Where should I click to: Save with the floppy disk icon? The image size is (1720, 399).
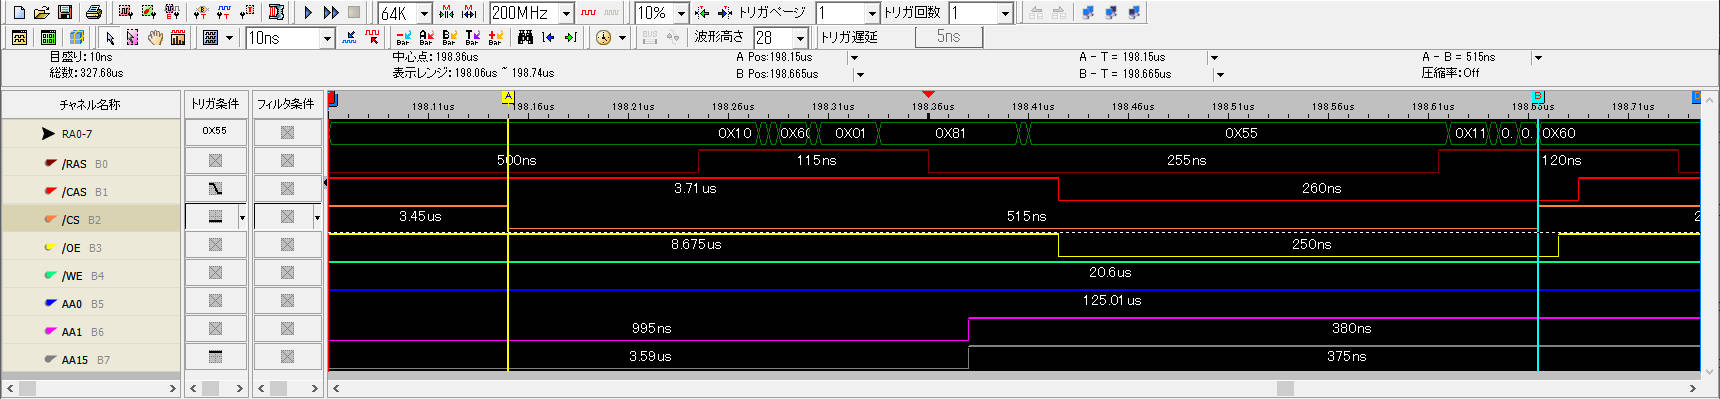65,12
